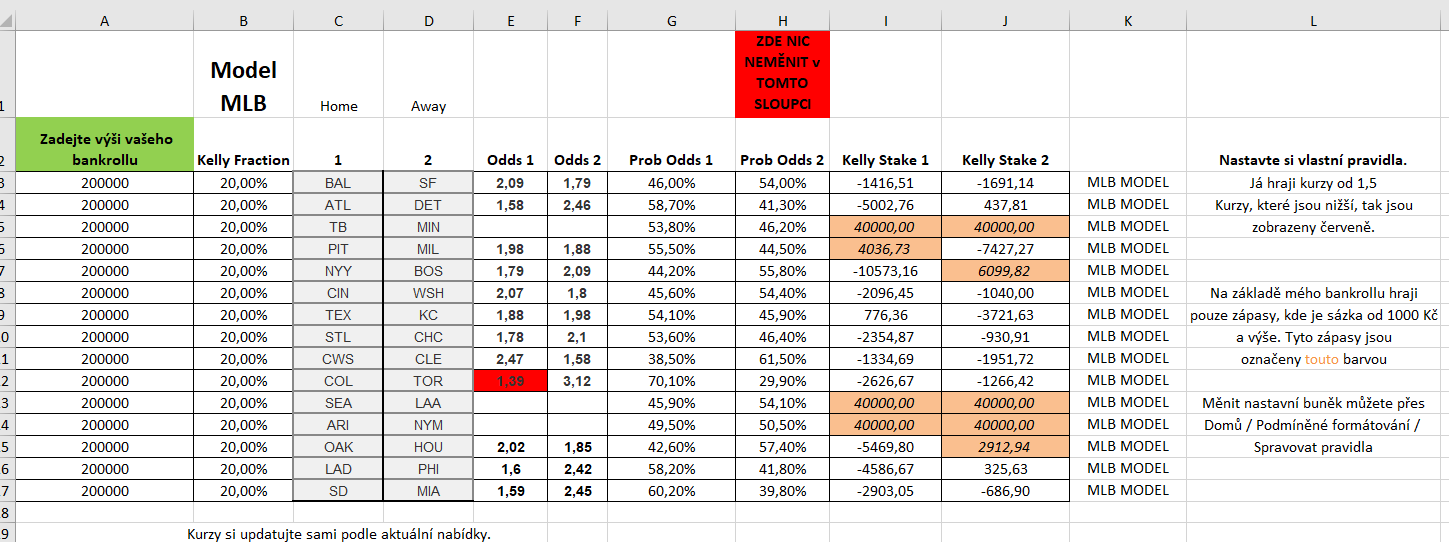Select the 20,00% Kelly Fraction cell in SD row
The height and width of the screenshot is (542, 1449).
point(244,491)
